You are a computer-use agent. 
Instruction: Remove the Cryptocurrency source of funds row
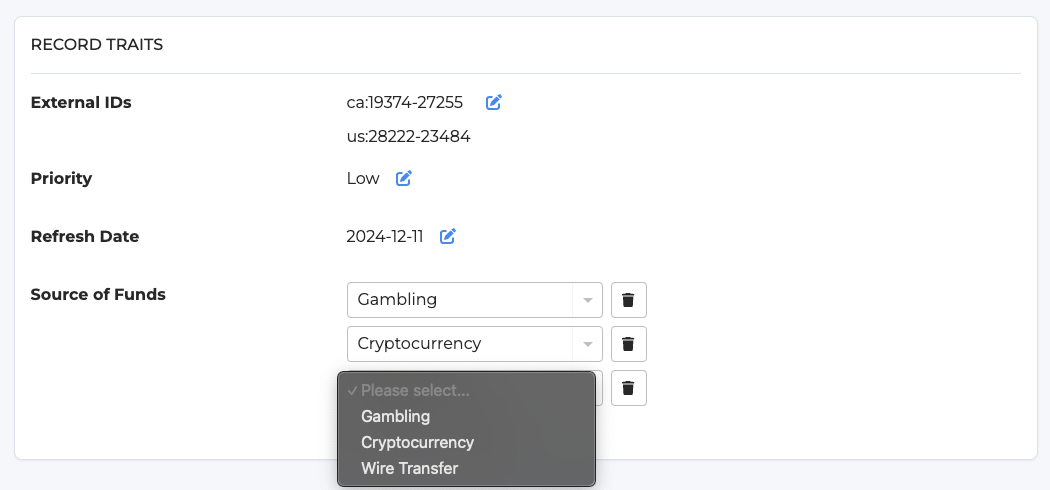point(628,344)
